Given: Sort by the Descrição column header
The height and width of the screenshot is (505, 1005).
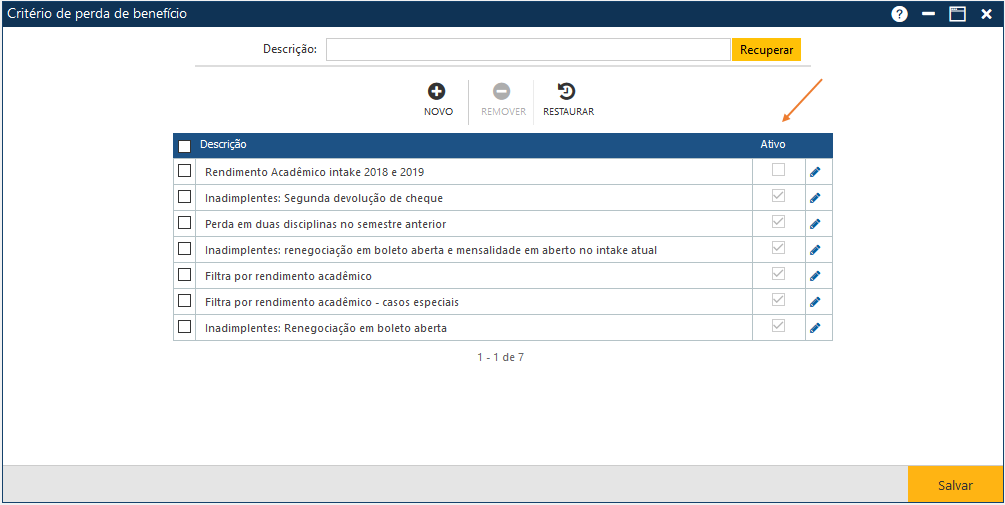Looking at the screenshot, I should [x=224, y=145].
